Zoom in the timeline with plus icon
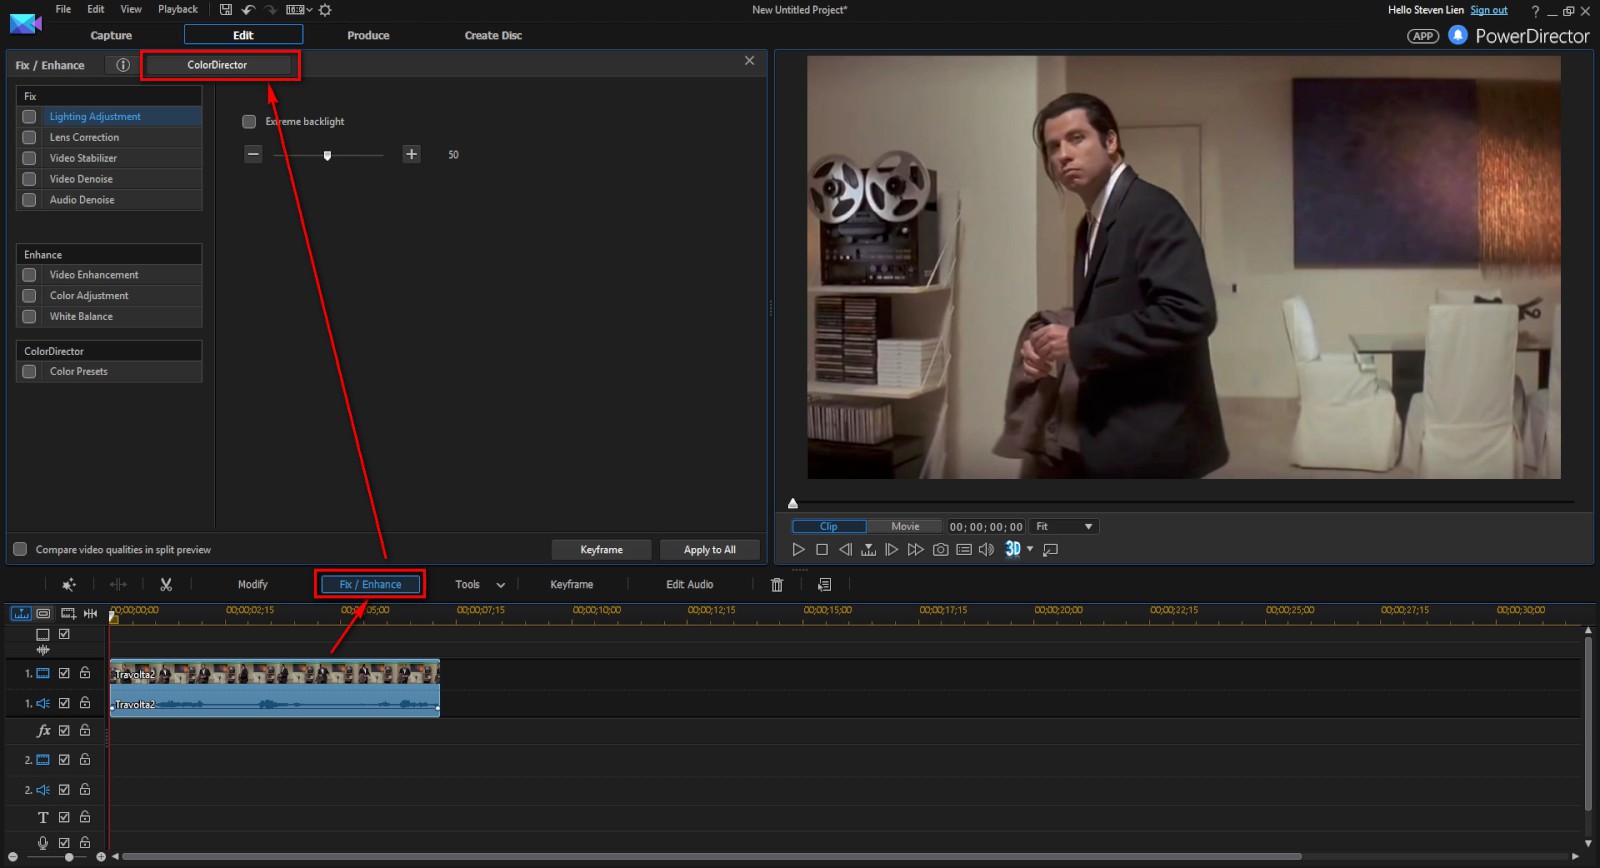This screenshot has height=868, width=1600. pyautogui.click(x=101, y=857)
